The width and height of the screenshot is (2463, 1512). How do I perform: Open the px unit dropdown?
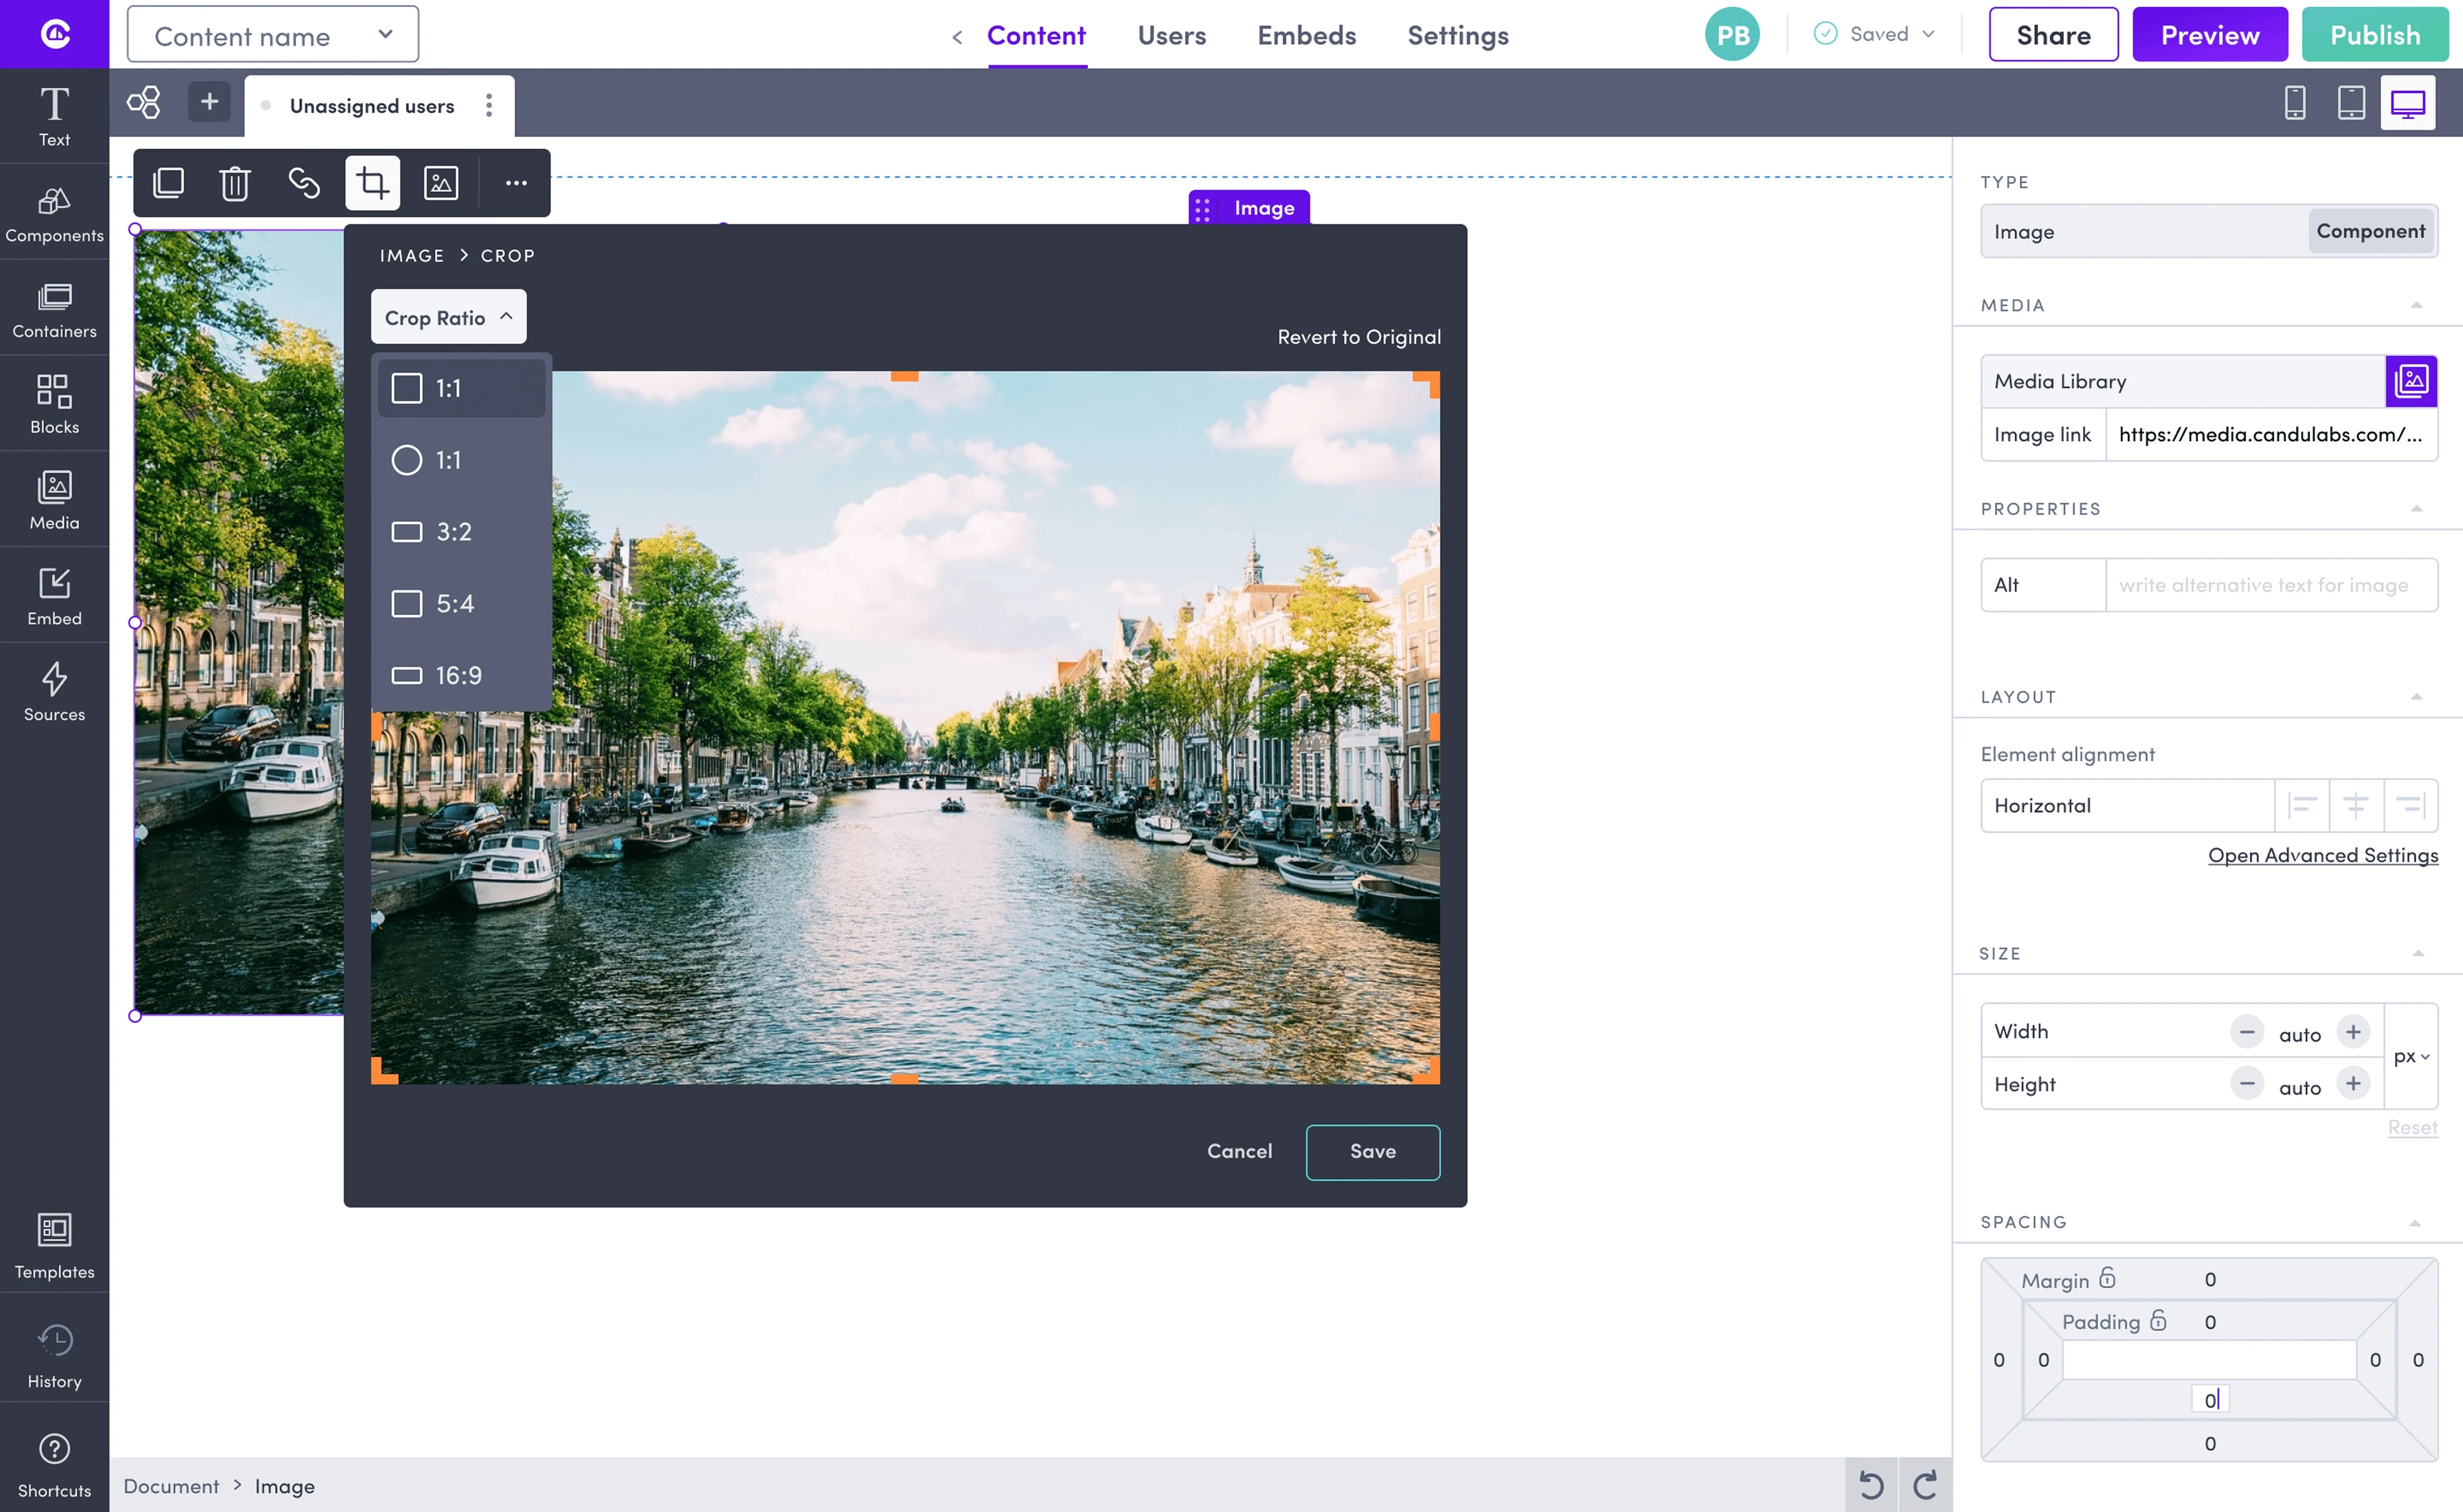[x=2411, y=1056]
